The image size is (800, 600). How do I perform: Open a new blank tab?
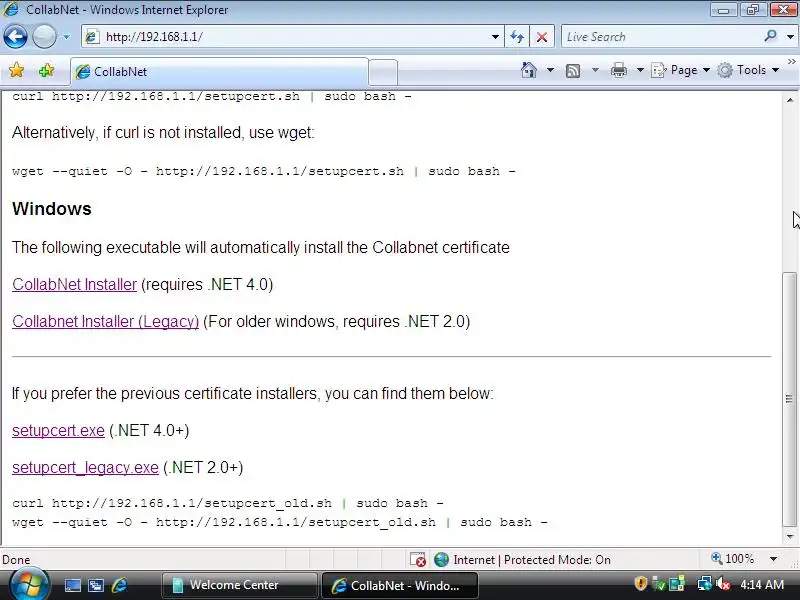(383, 71)
